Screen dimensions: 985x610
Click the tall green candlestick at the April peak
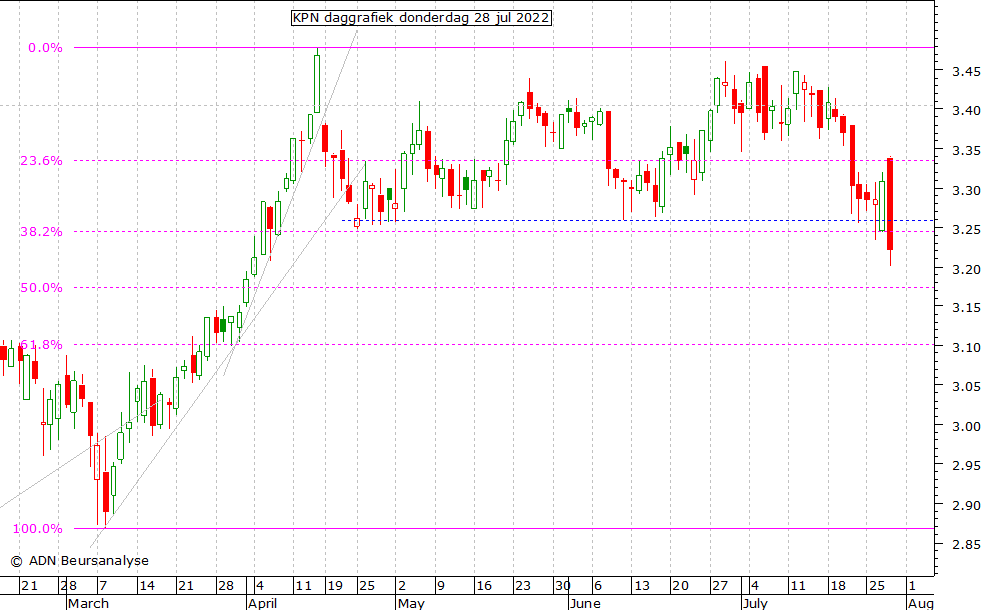[x=317, y=84]
